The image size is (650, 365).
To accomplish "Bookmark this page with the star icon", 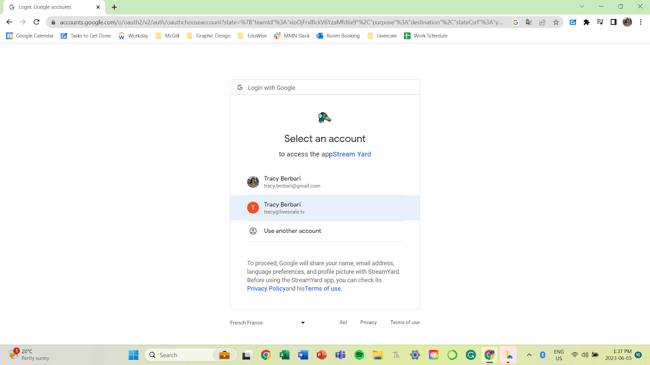I will pos(556,22).
